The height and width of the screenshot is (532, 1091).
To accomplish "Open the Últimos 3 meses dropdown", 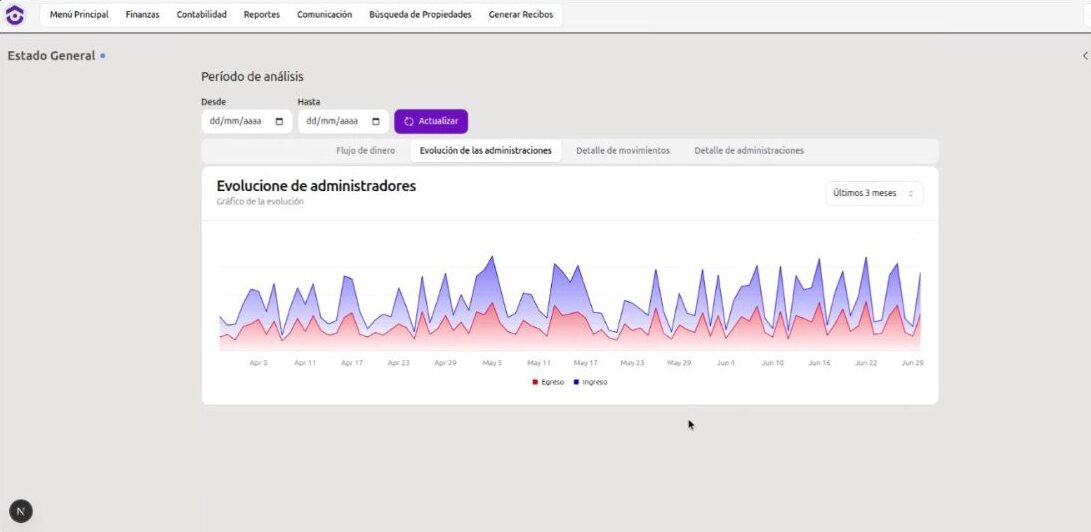I will tap(873, 193).
